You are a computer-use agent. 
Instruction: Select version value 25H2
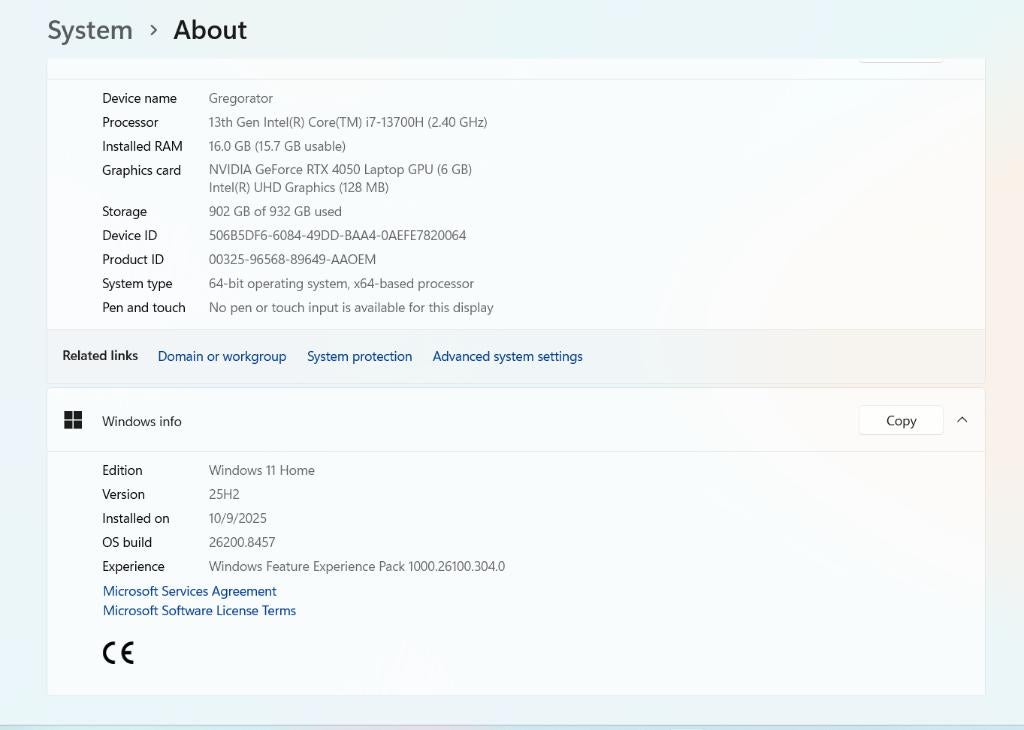(224, 494)
